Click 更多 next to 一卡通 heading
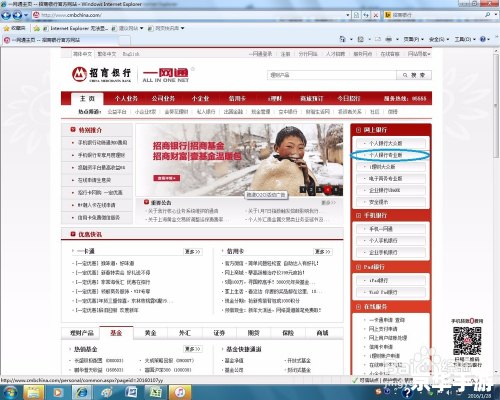Image resolution: width=500 pixels, height=400 pixels. (193, 252)
